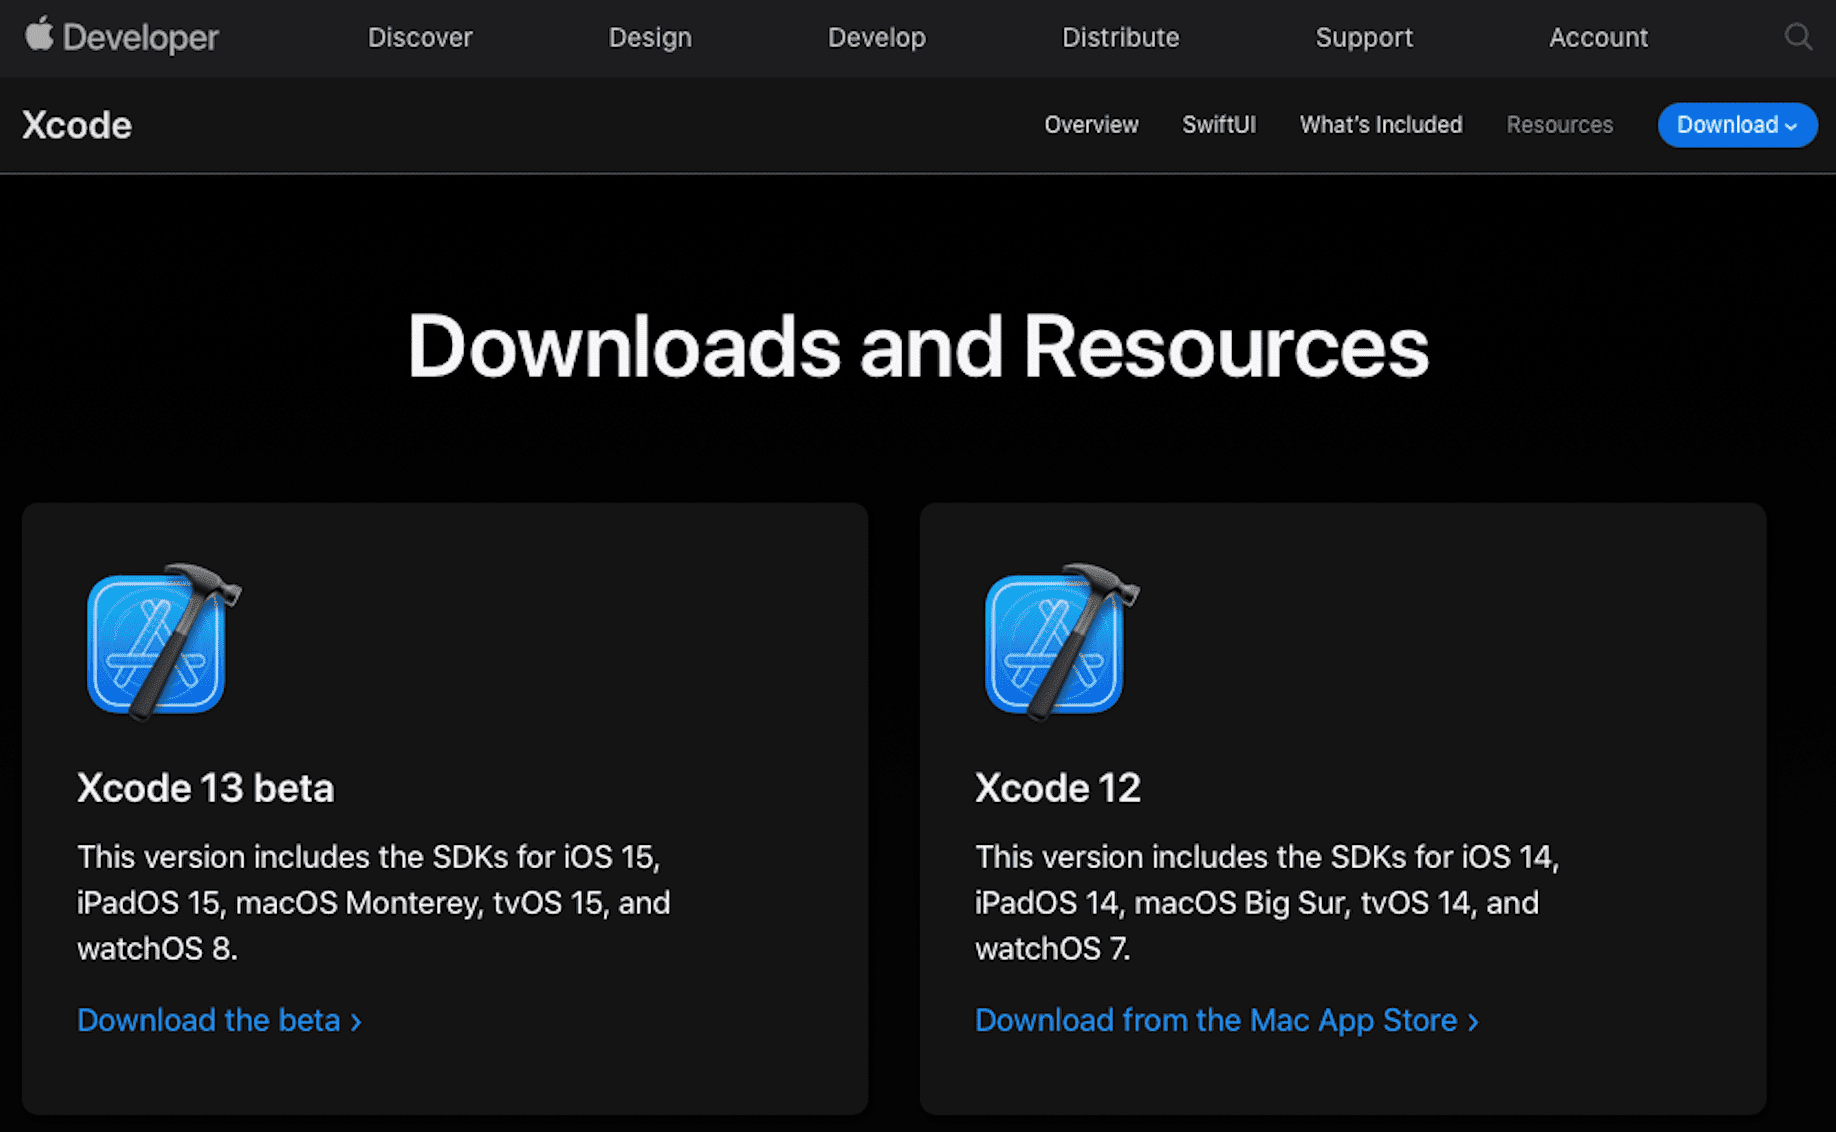Click the iOS 14 SDK description text
This screenshot has width=1836, height=1132.
pos(1267,902)
